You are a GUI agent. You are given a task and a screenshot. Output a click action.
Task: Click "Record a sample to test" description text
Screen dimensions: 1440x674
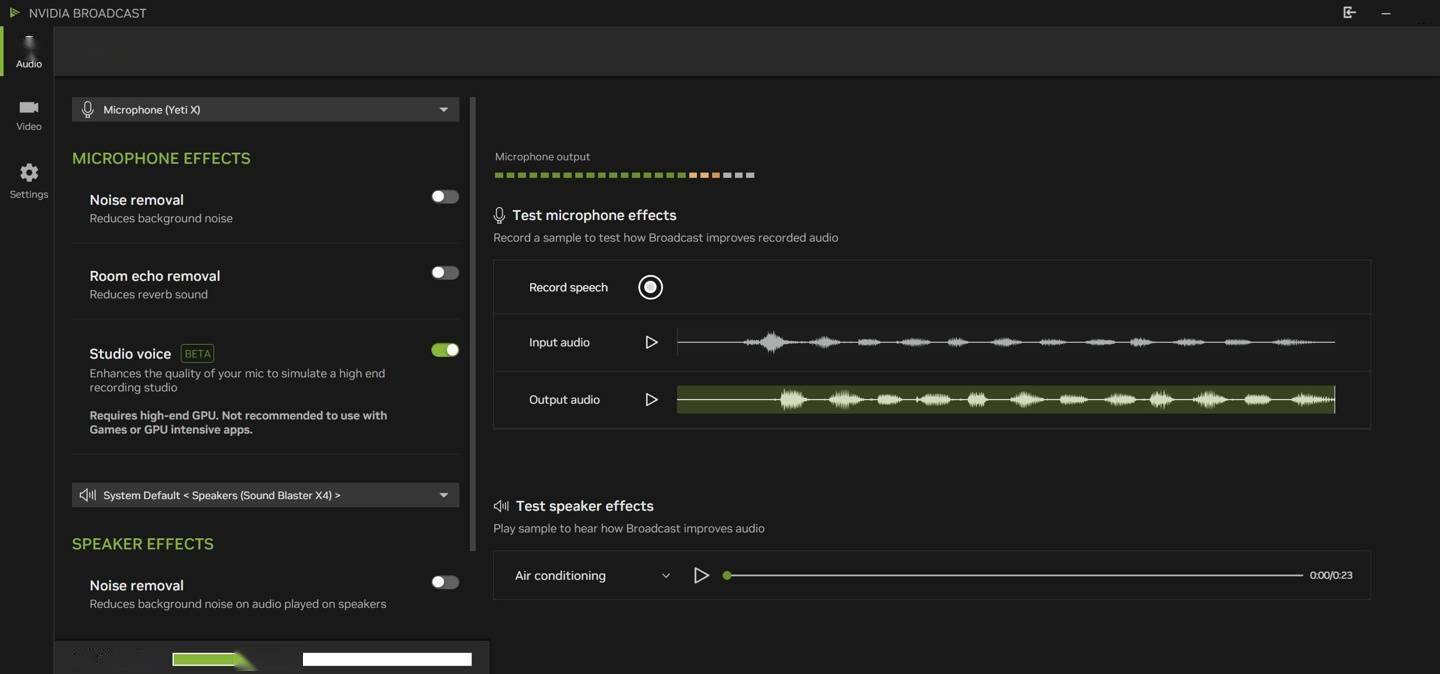(x=666, y=238)
